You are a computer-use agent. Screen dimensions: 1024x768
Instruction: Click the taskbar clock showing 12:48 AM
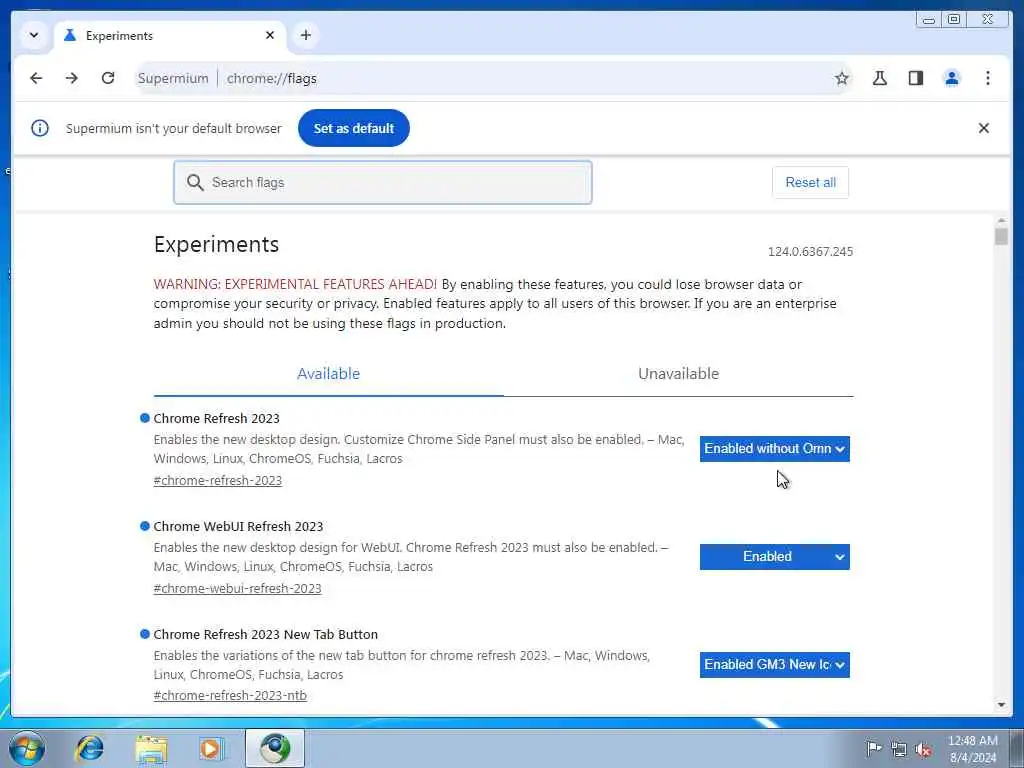click(973, 748)
